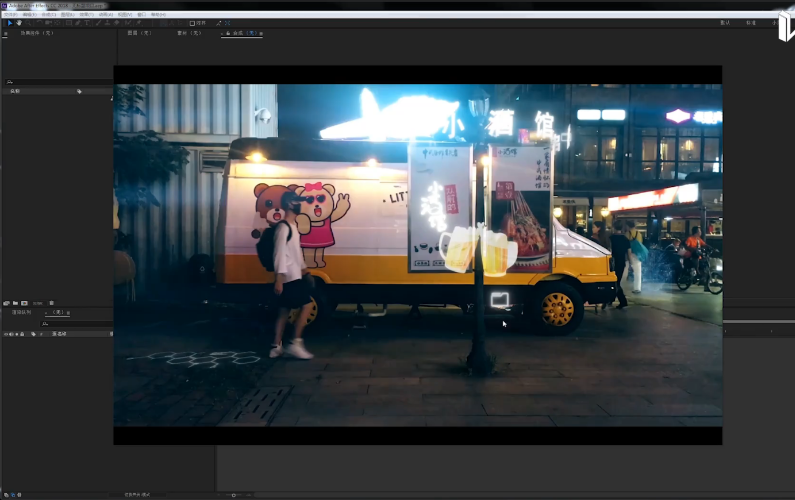
Task: Click the new folder icon in Project panel
Action: pyautogui.click(x=14, y=302)
